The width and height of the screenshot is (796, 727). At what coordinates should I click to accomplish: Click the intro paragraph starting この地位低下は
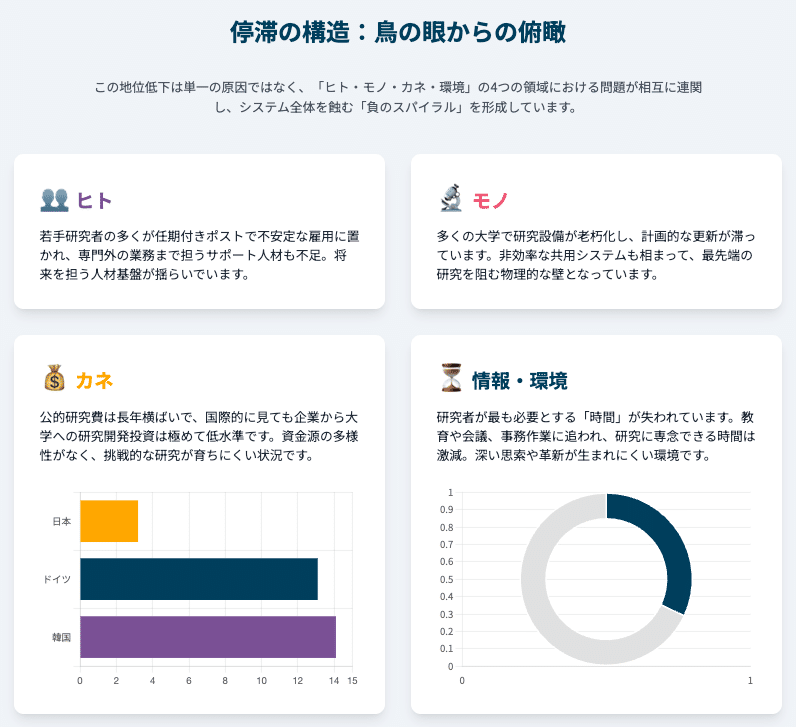click(398, 97)
